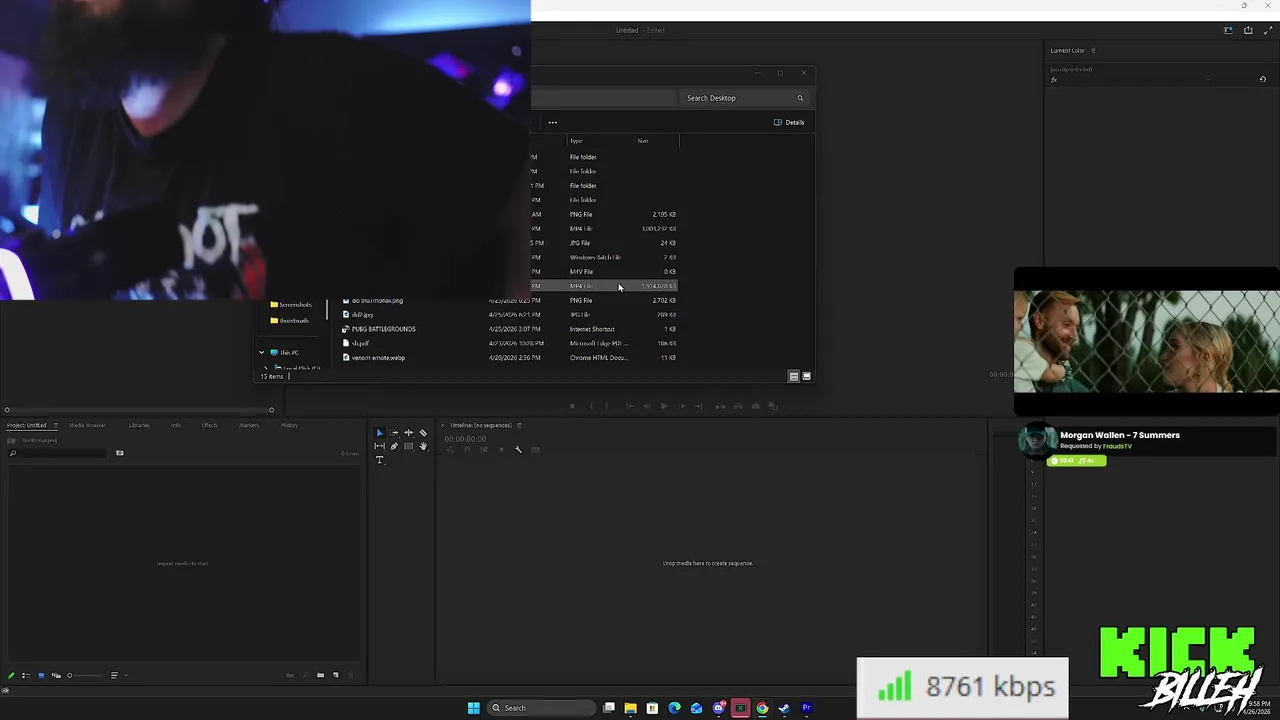This screenshot has width=1280, height=720.
Task: Switch File Explorer to large icons view
Action: (x=807, y=376)
